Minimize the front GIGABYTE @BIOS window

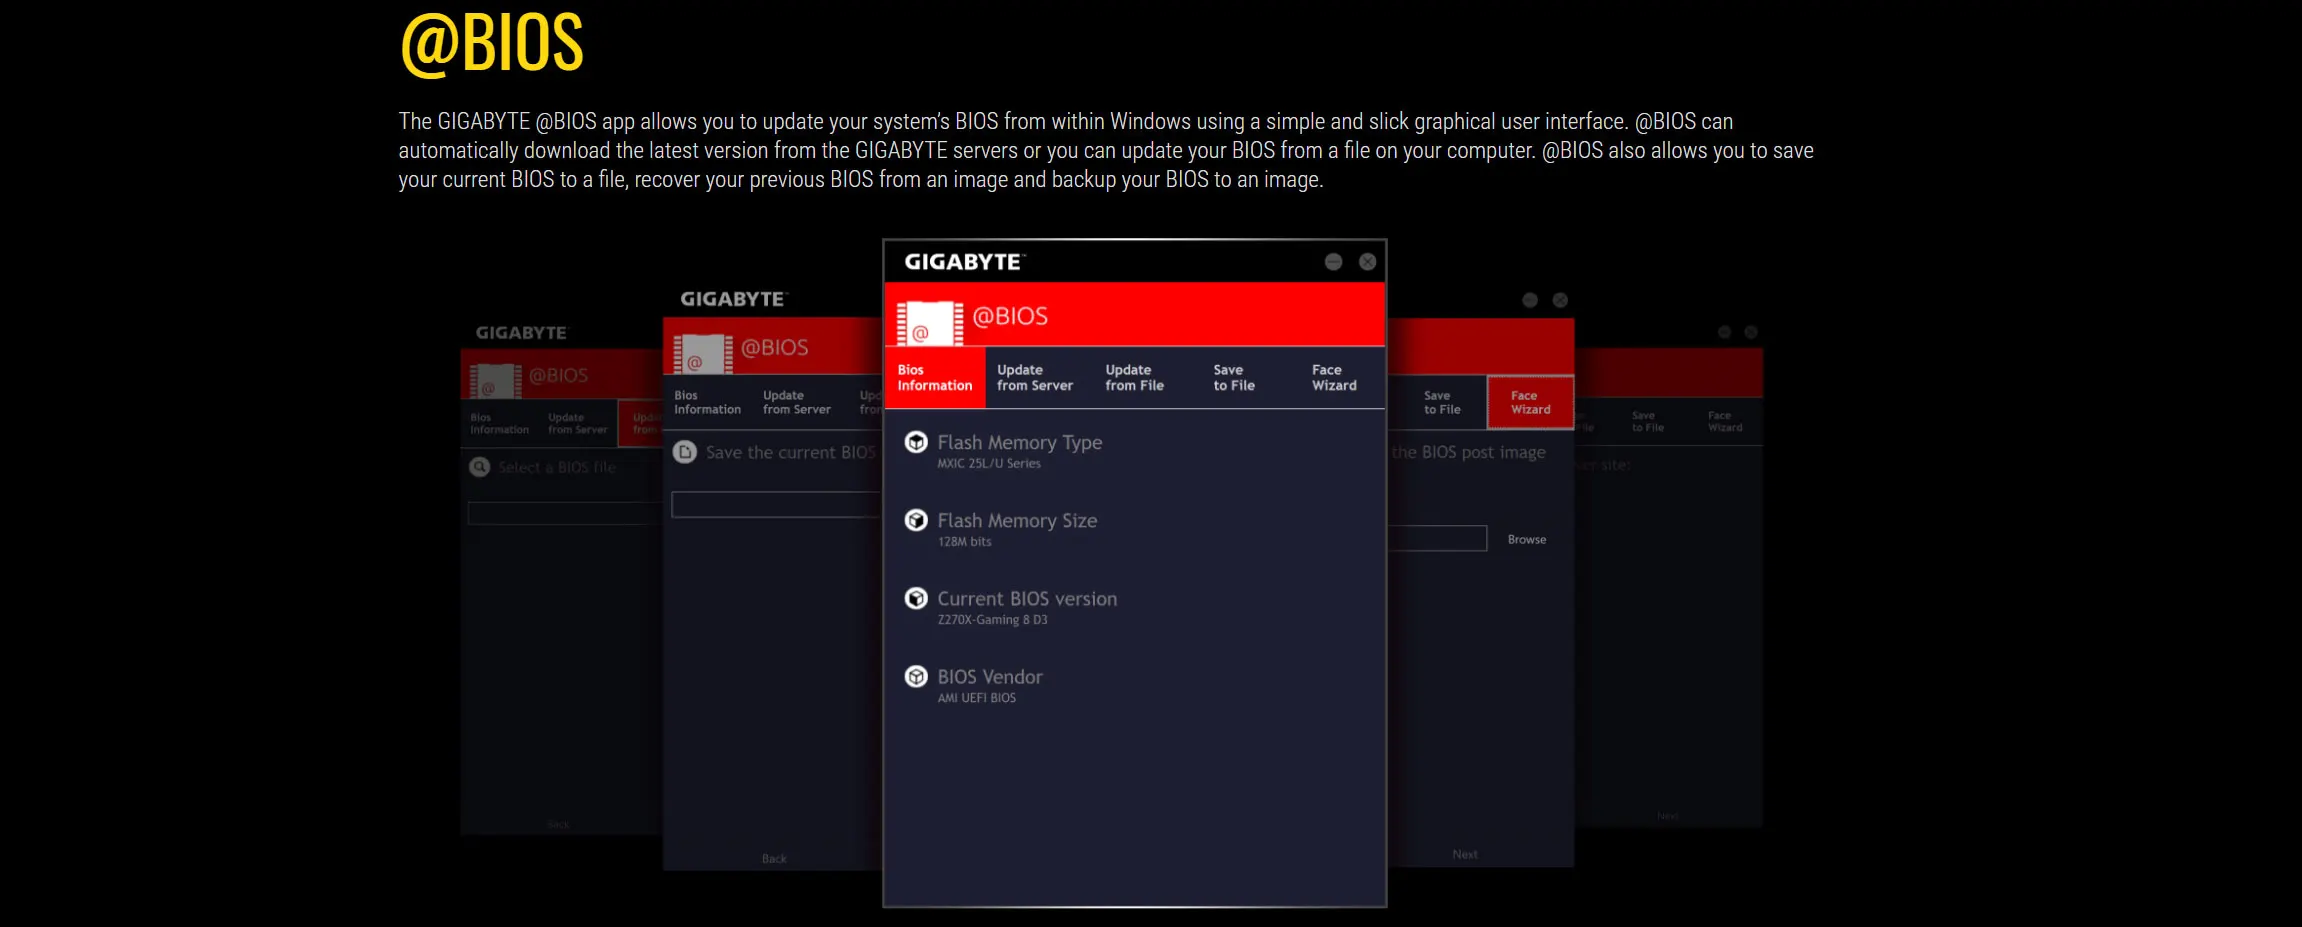point(1333,261)
